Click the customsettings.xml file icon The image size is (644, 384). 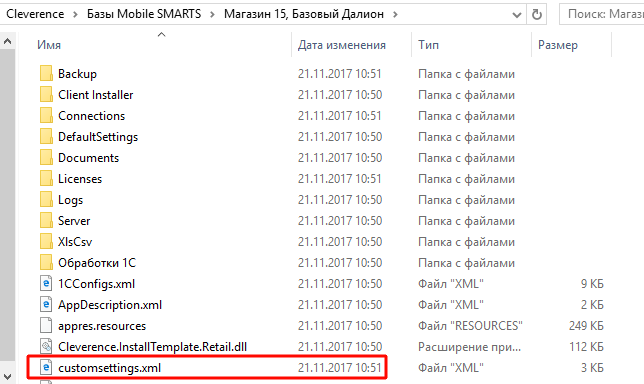tap(46, 367)
